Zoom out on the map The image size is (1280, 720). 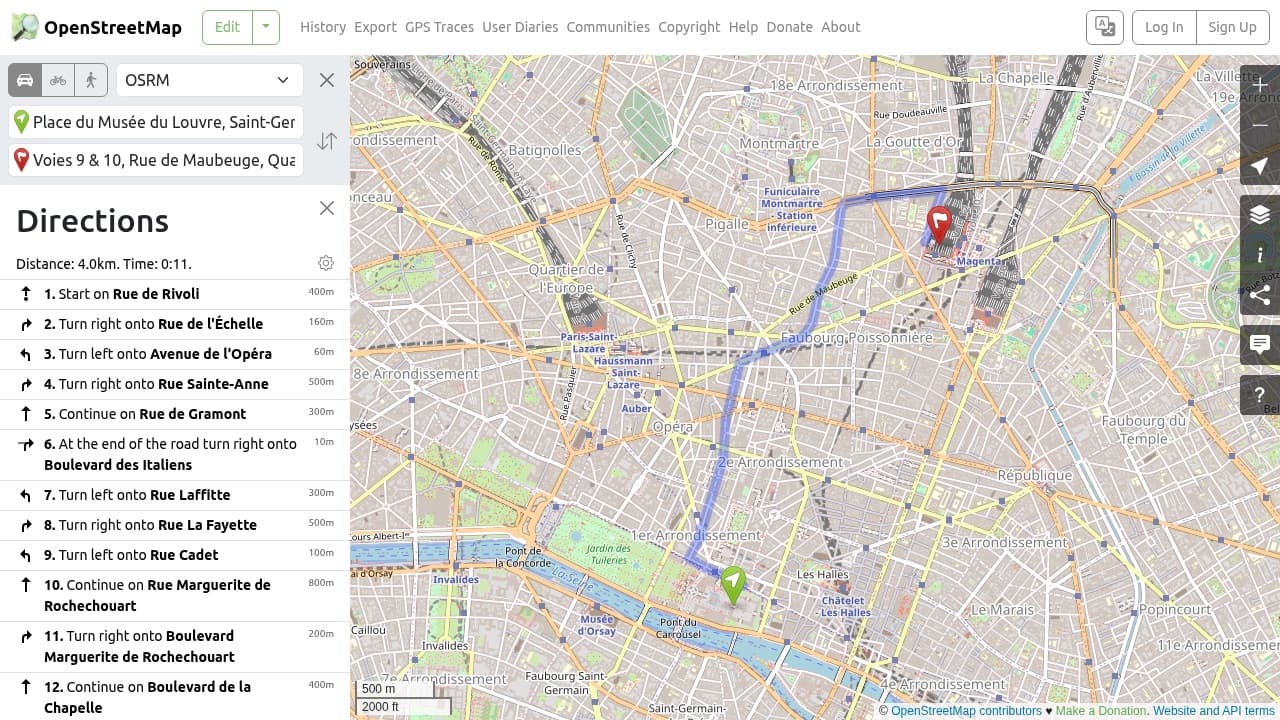point(1260,125)
